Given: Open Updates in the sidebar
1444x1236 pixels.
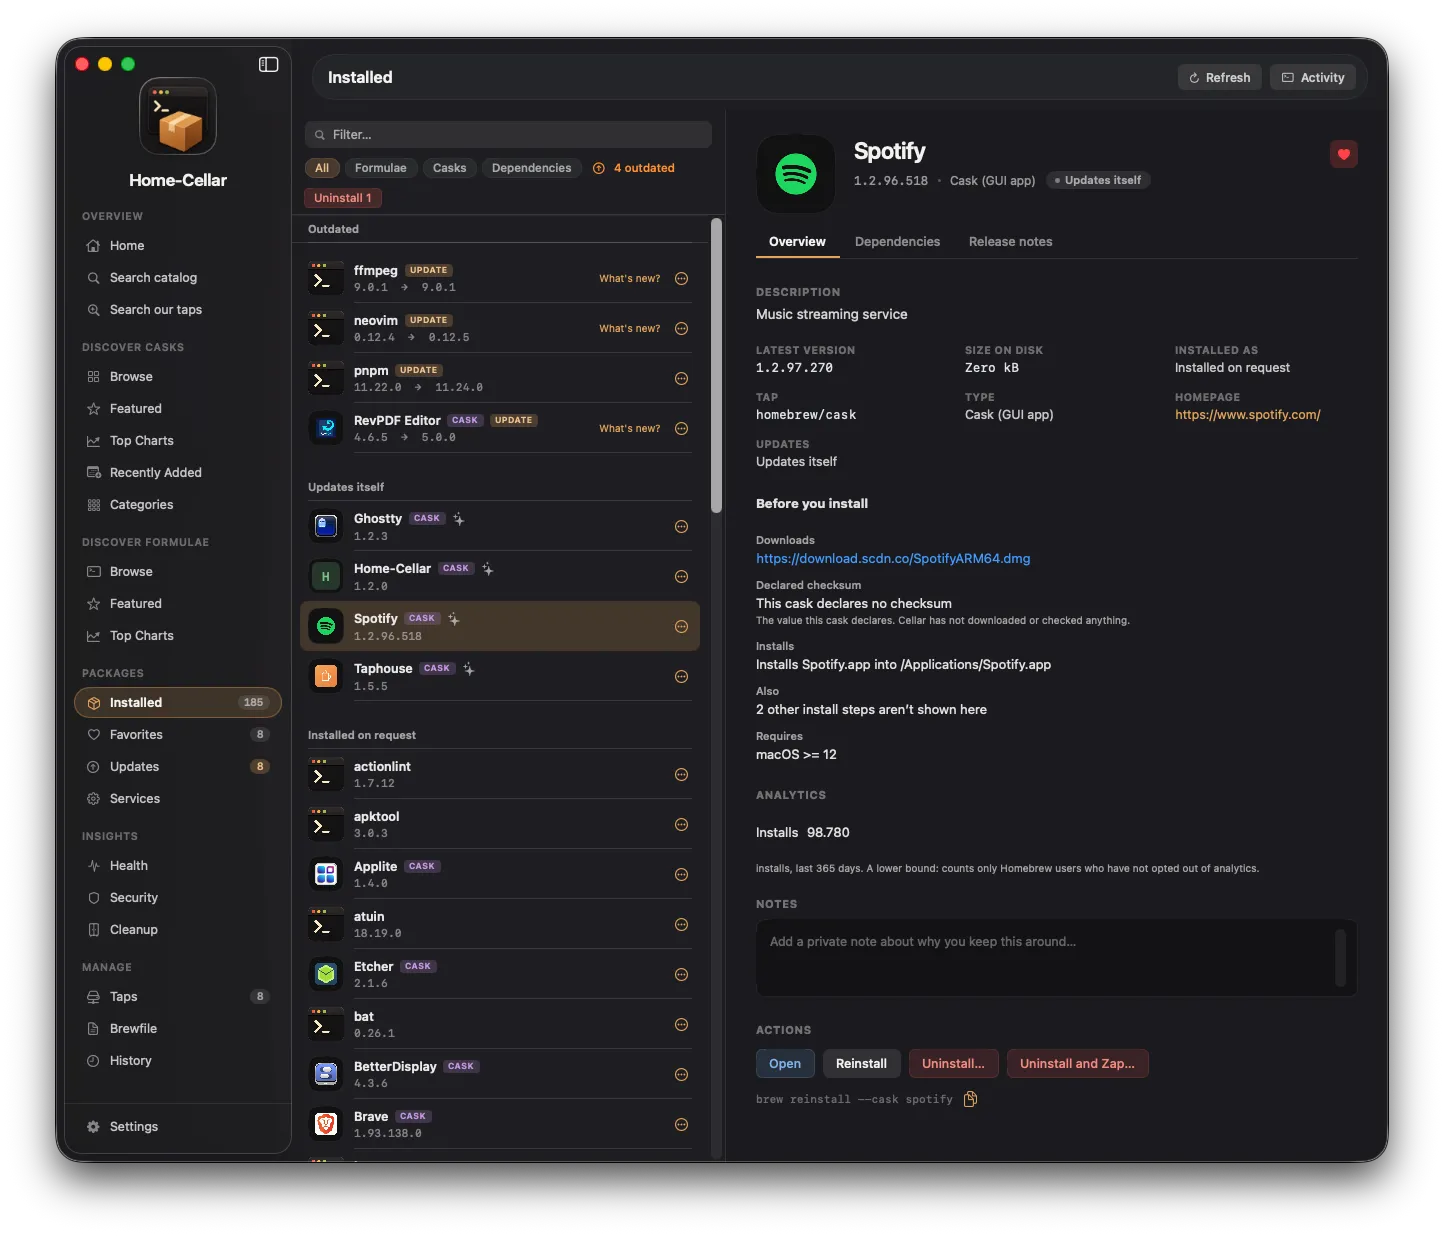Looking at the screenshot, I should [x=178, y=767].
